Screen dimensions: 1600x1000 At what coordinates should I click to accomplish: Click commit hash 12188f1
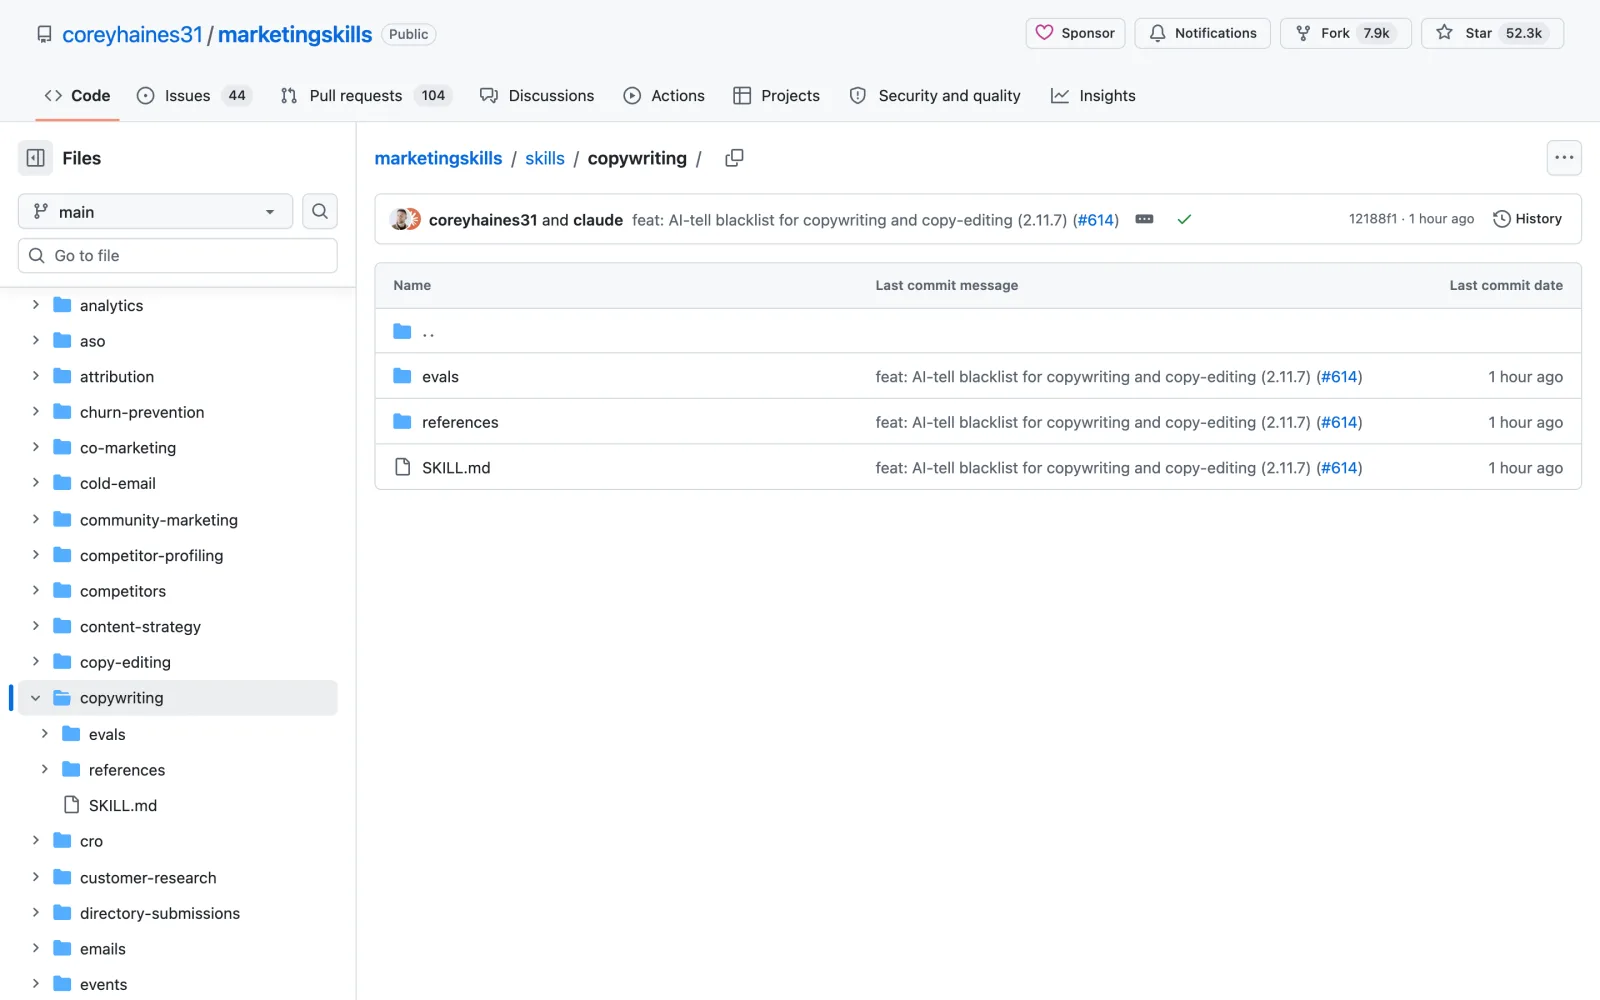pyautogui.click(x=1372, y=219)
